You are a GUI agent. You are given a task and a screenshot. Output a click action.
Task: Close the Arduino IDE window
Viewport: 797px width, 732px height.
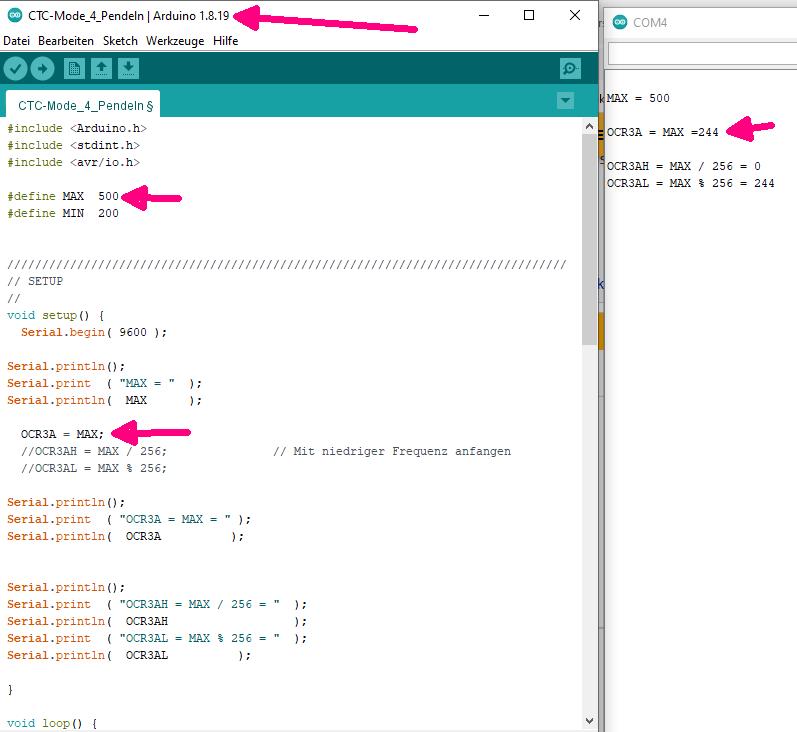(575, 15)
